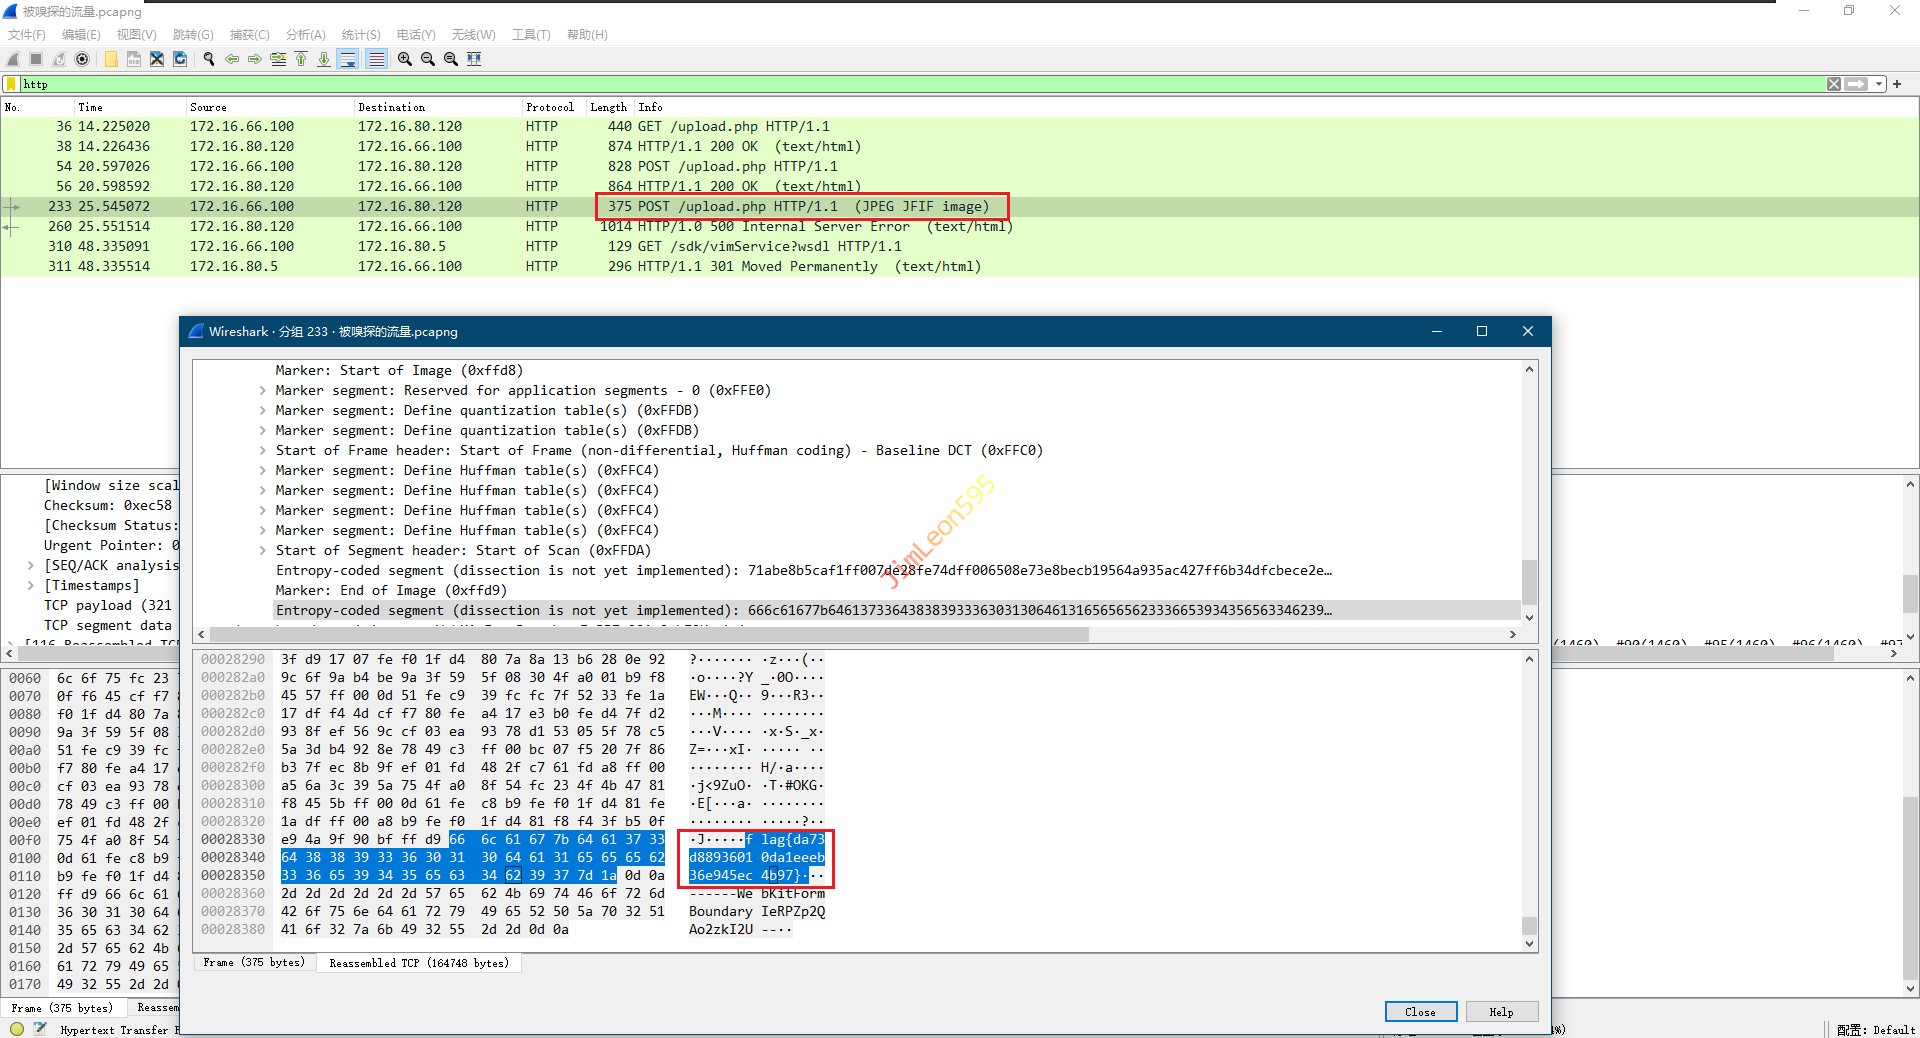The image size is (1920, 1038).
Task: Click Go to first packet icon
Action: click(301, 59)
